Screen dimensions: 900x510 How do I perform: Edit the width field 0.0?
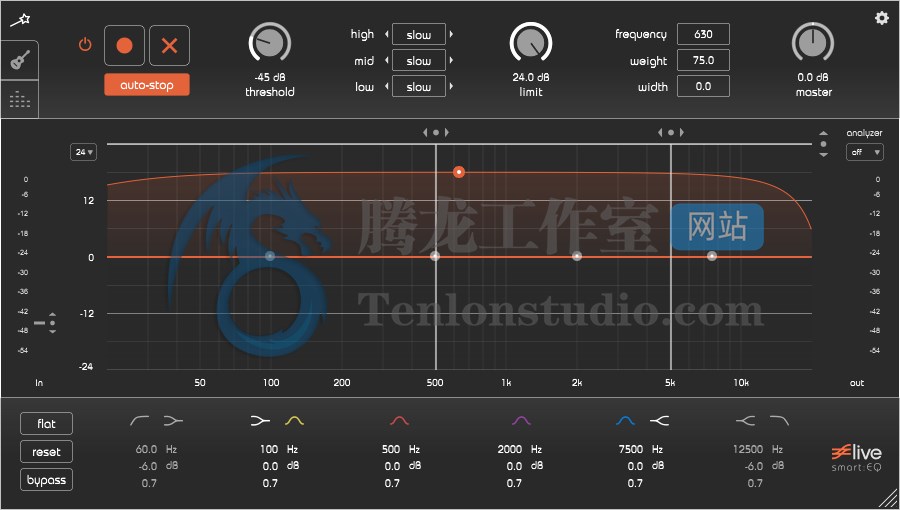click(x=703, y=87)
